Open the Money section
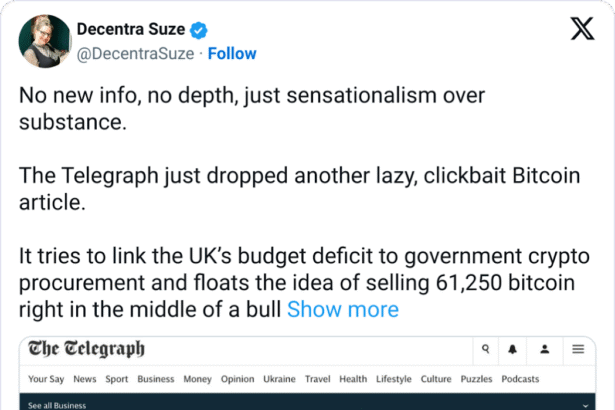Image resolution: width=615 pixels, height=410 pixels. (x=197, y=379)
